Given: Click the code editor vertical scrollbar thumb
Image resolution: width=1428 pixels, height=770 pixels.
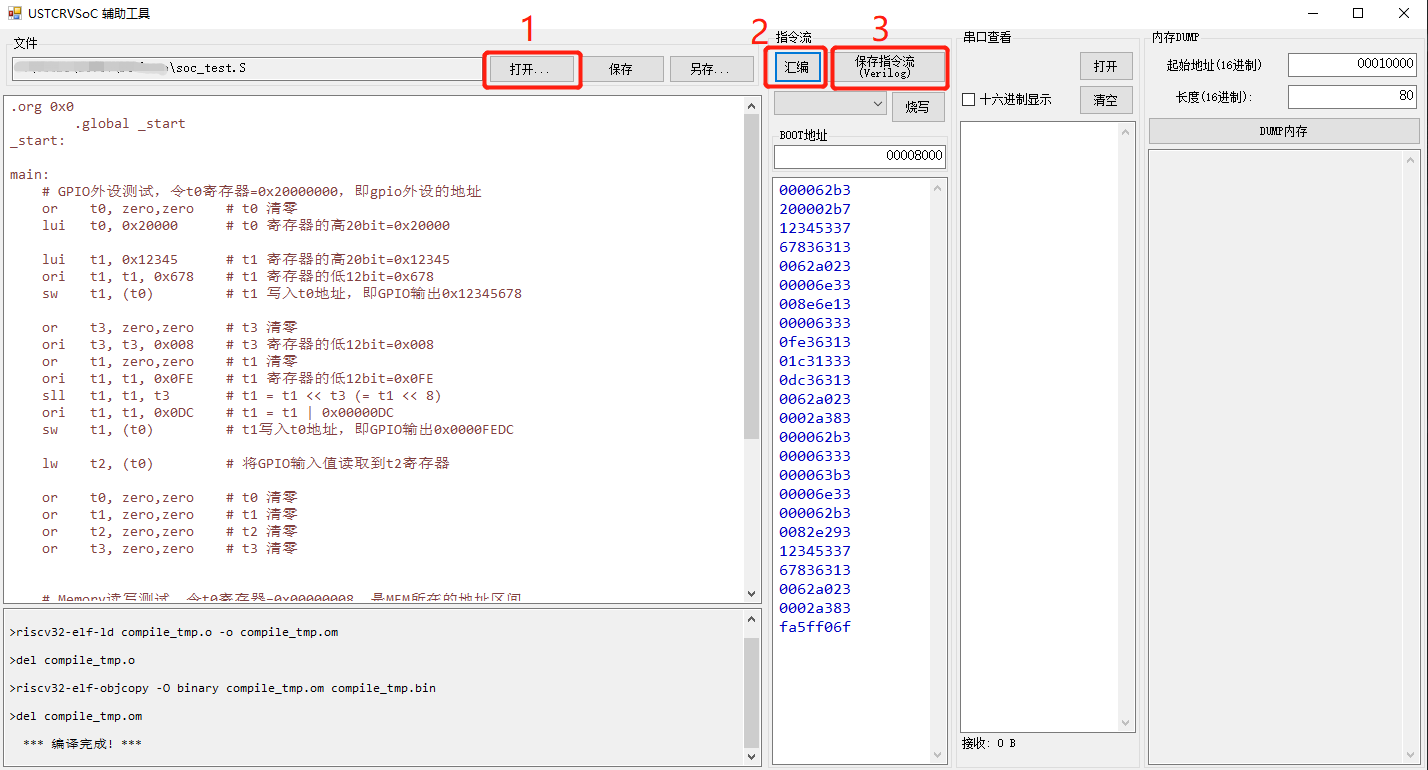Looking at the screenshot, I should [752, 276].
